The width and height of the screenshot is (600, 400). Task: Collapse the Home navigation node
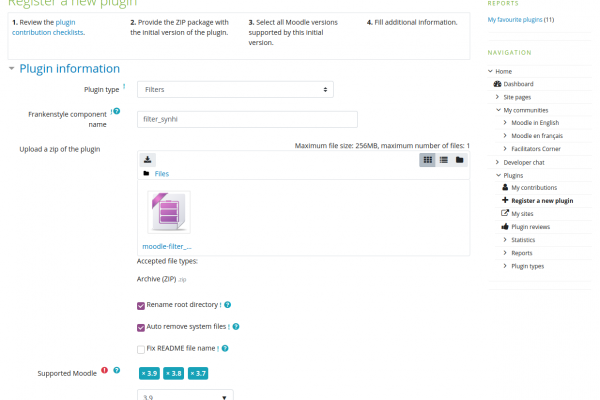(490, 71)
